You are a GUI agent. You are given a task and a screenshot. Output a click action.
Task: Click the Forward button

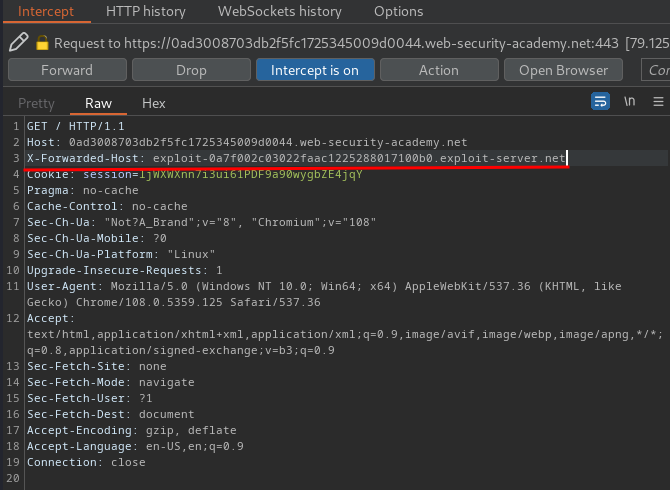[67, 70]
